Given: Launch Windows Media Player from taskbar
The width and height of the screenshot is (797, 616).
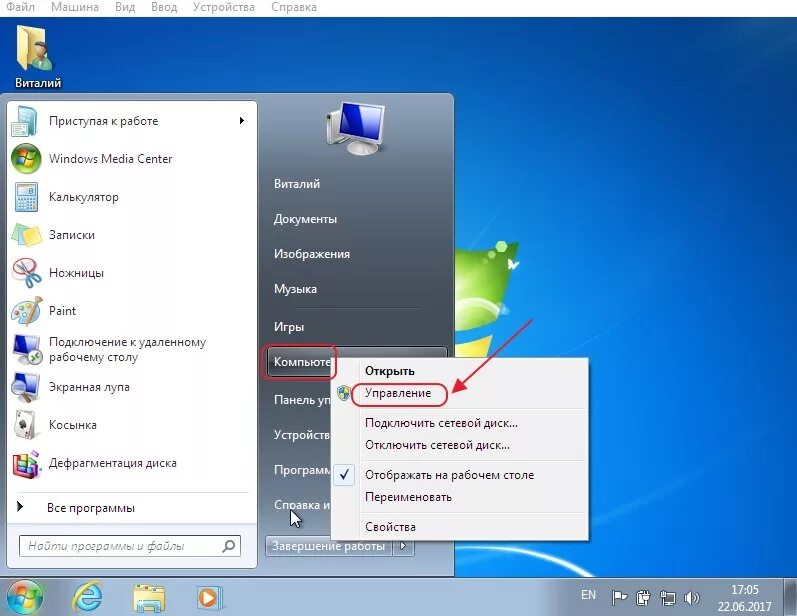Looking at the screenshot, I should pos(208,597).
